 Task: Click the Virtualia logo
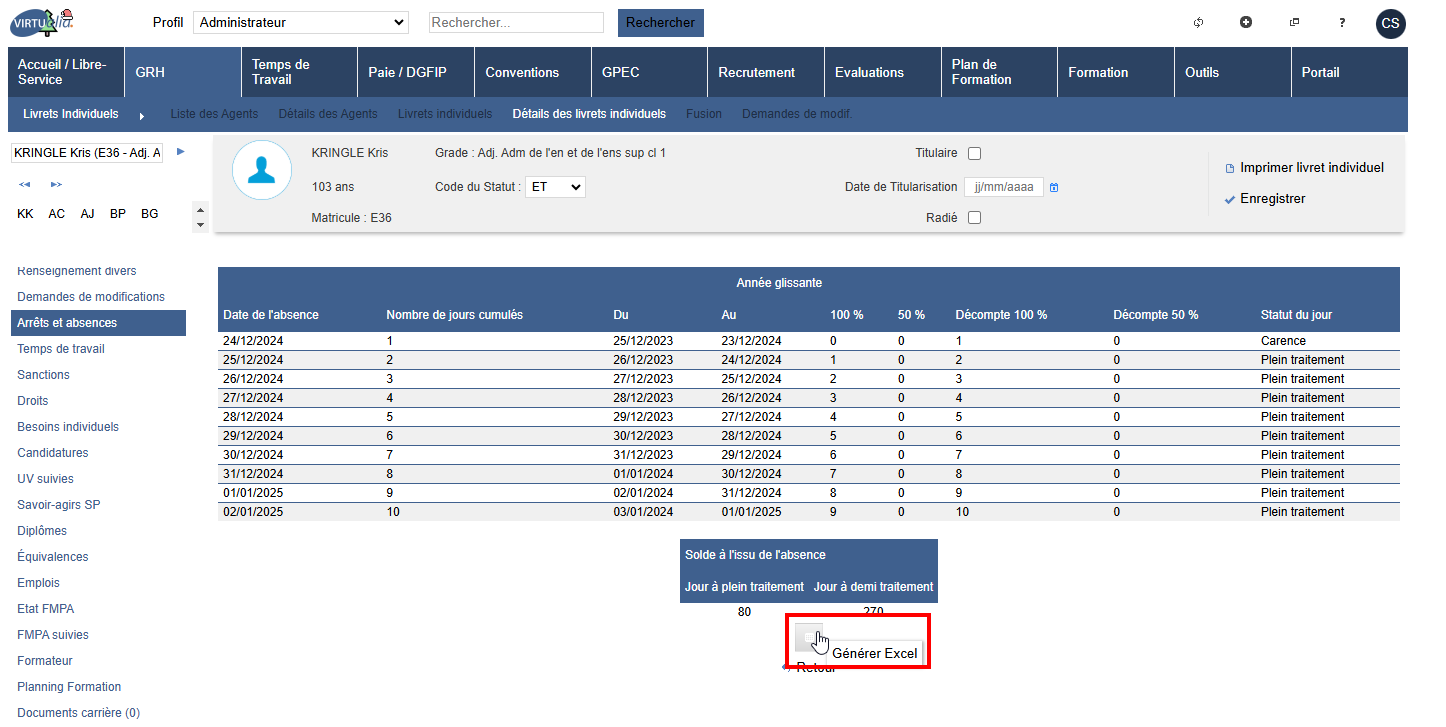pyautogui.click(x=42, y=21)
